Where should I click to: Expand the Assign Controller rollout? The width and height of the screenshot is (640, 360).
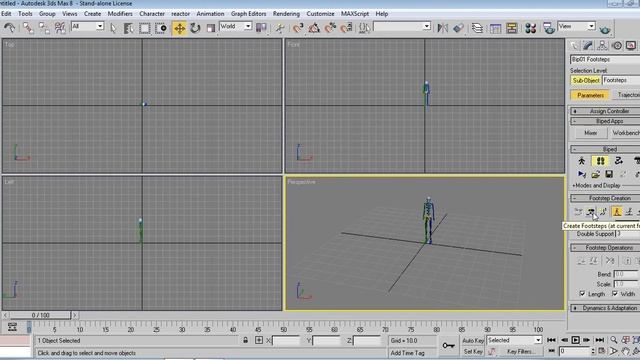(x=605, y=111)
